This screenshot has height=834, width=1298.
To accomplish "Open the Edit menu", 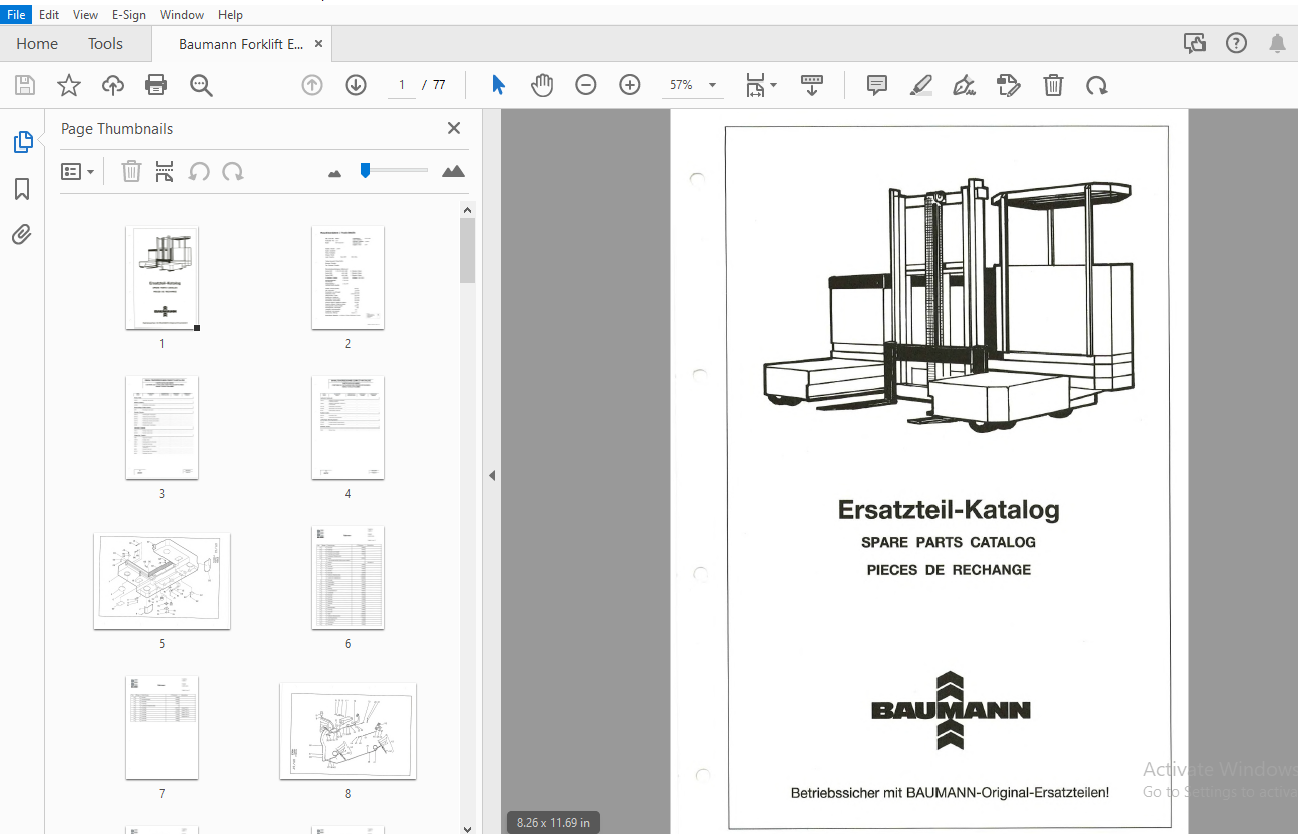I will tap(49, 15).
